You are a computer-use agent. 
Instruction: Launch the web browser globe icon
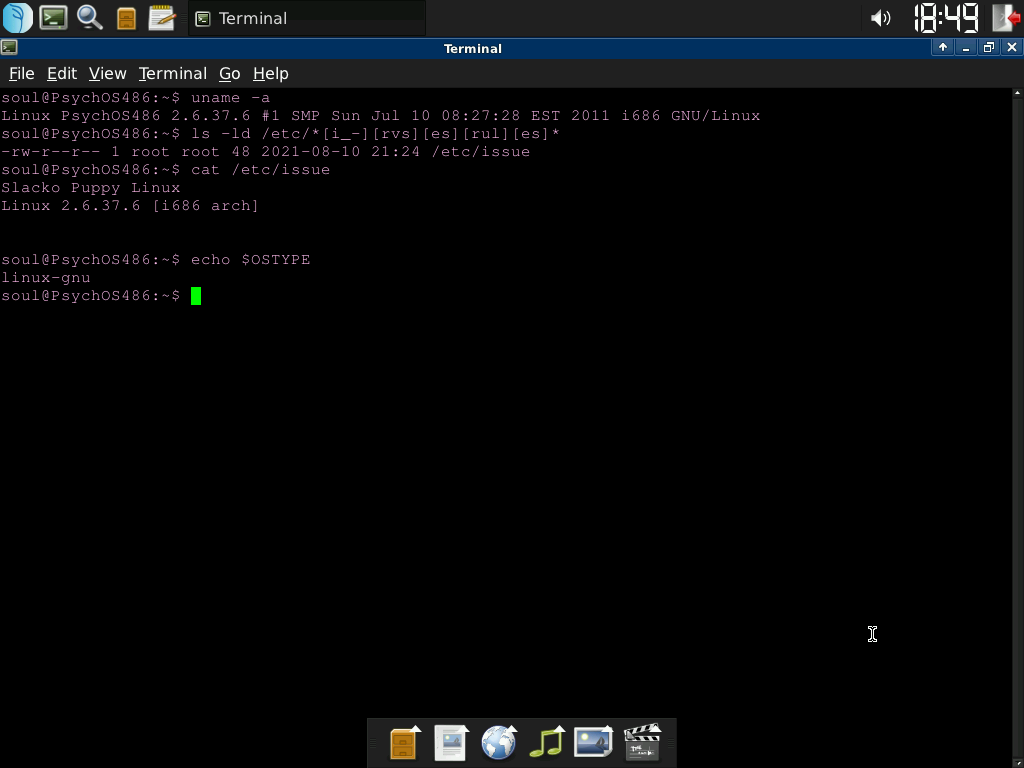point(500,743)
